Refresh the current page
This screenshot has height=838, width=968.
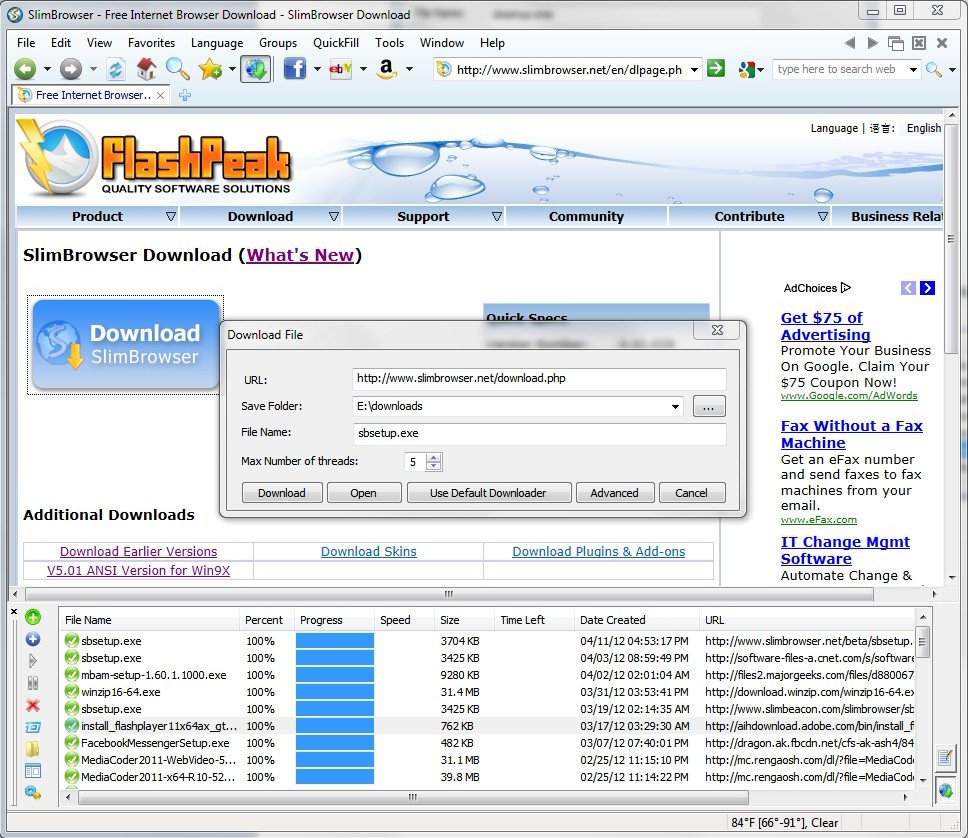pyautogui.click(x=116, y=69)
